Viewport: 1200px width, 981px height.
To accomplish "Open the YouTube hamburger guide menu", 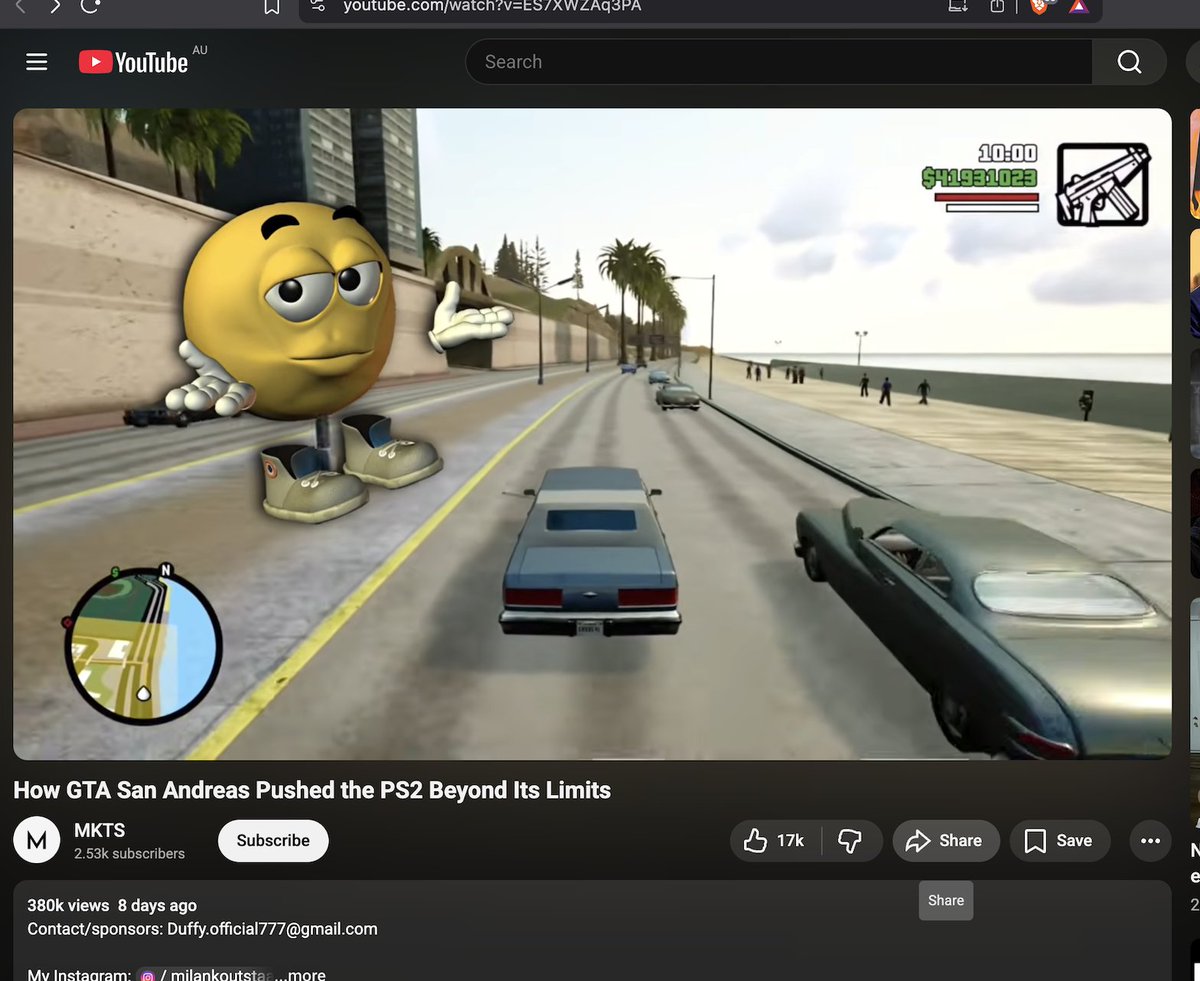I will tap(37, 62).
